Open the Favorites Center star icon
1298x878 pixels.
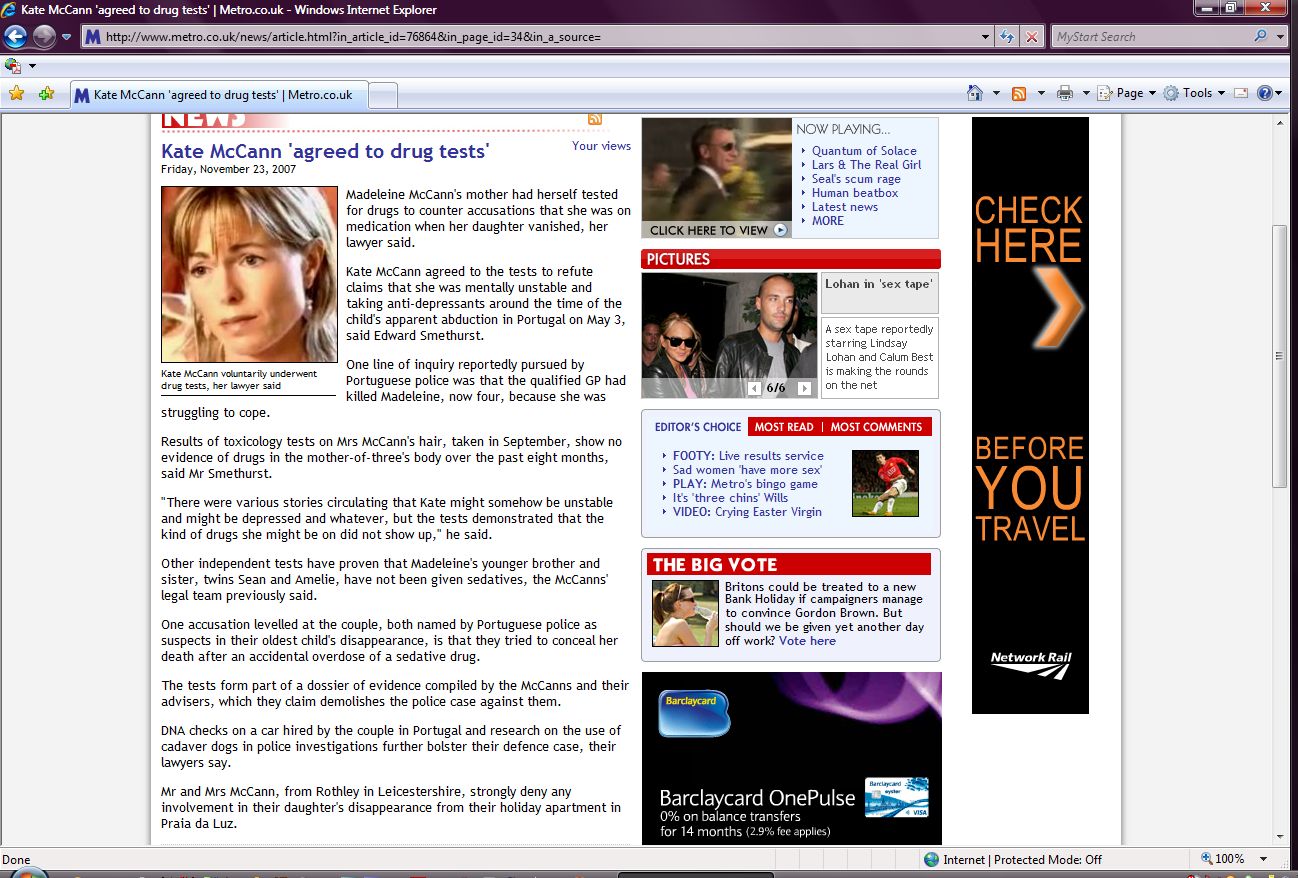pyautogui.click(x=16, y=94)
